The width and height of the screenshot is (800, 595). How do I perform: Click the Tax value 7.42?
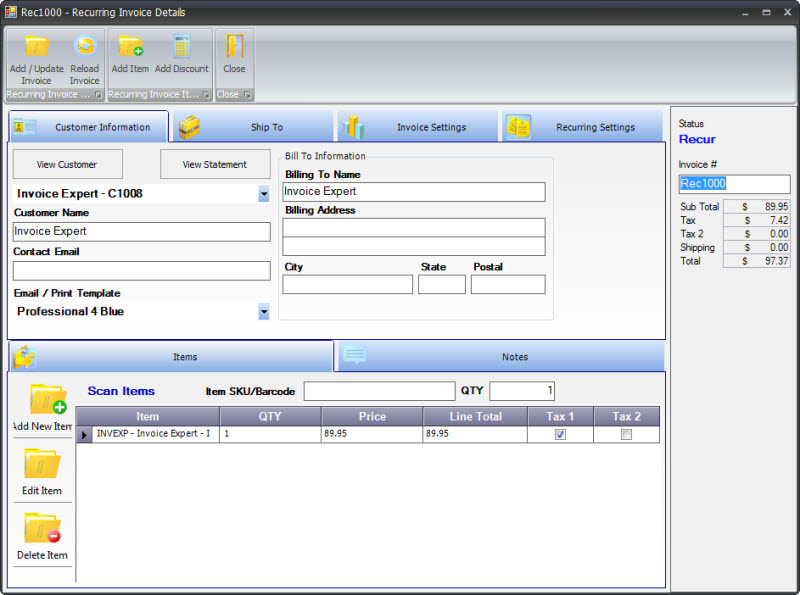pos(757,220)
